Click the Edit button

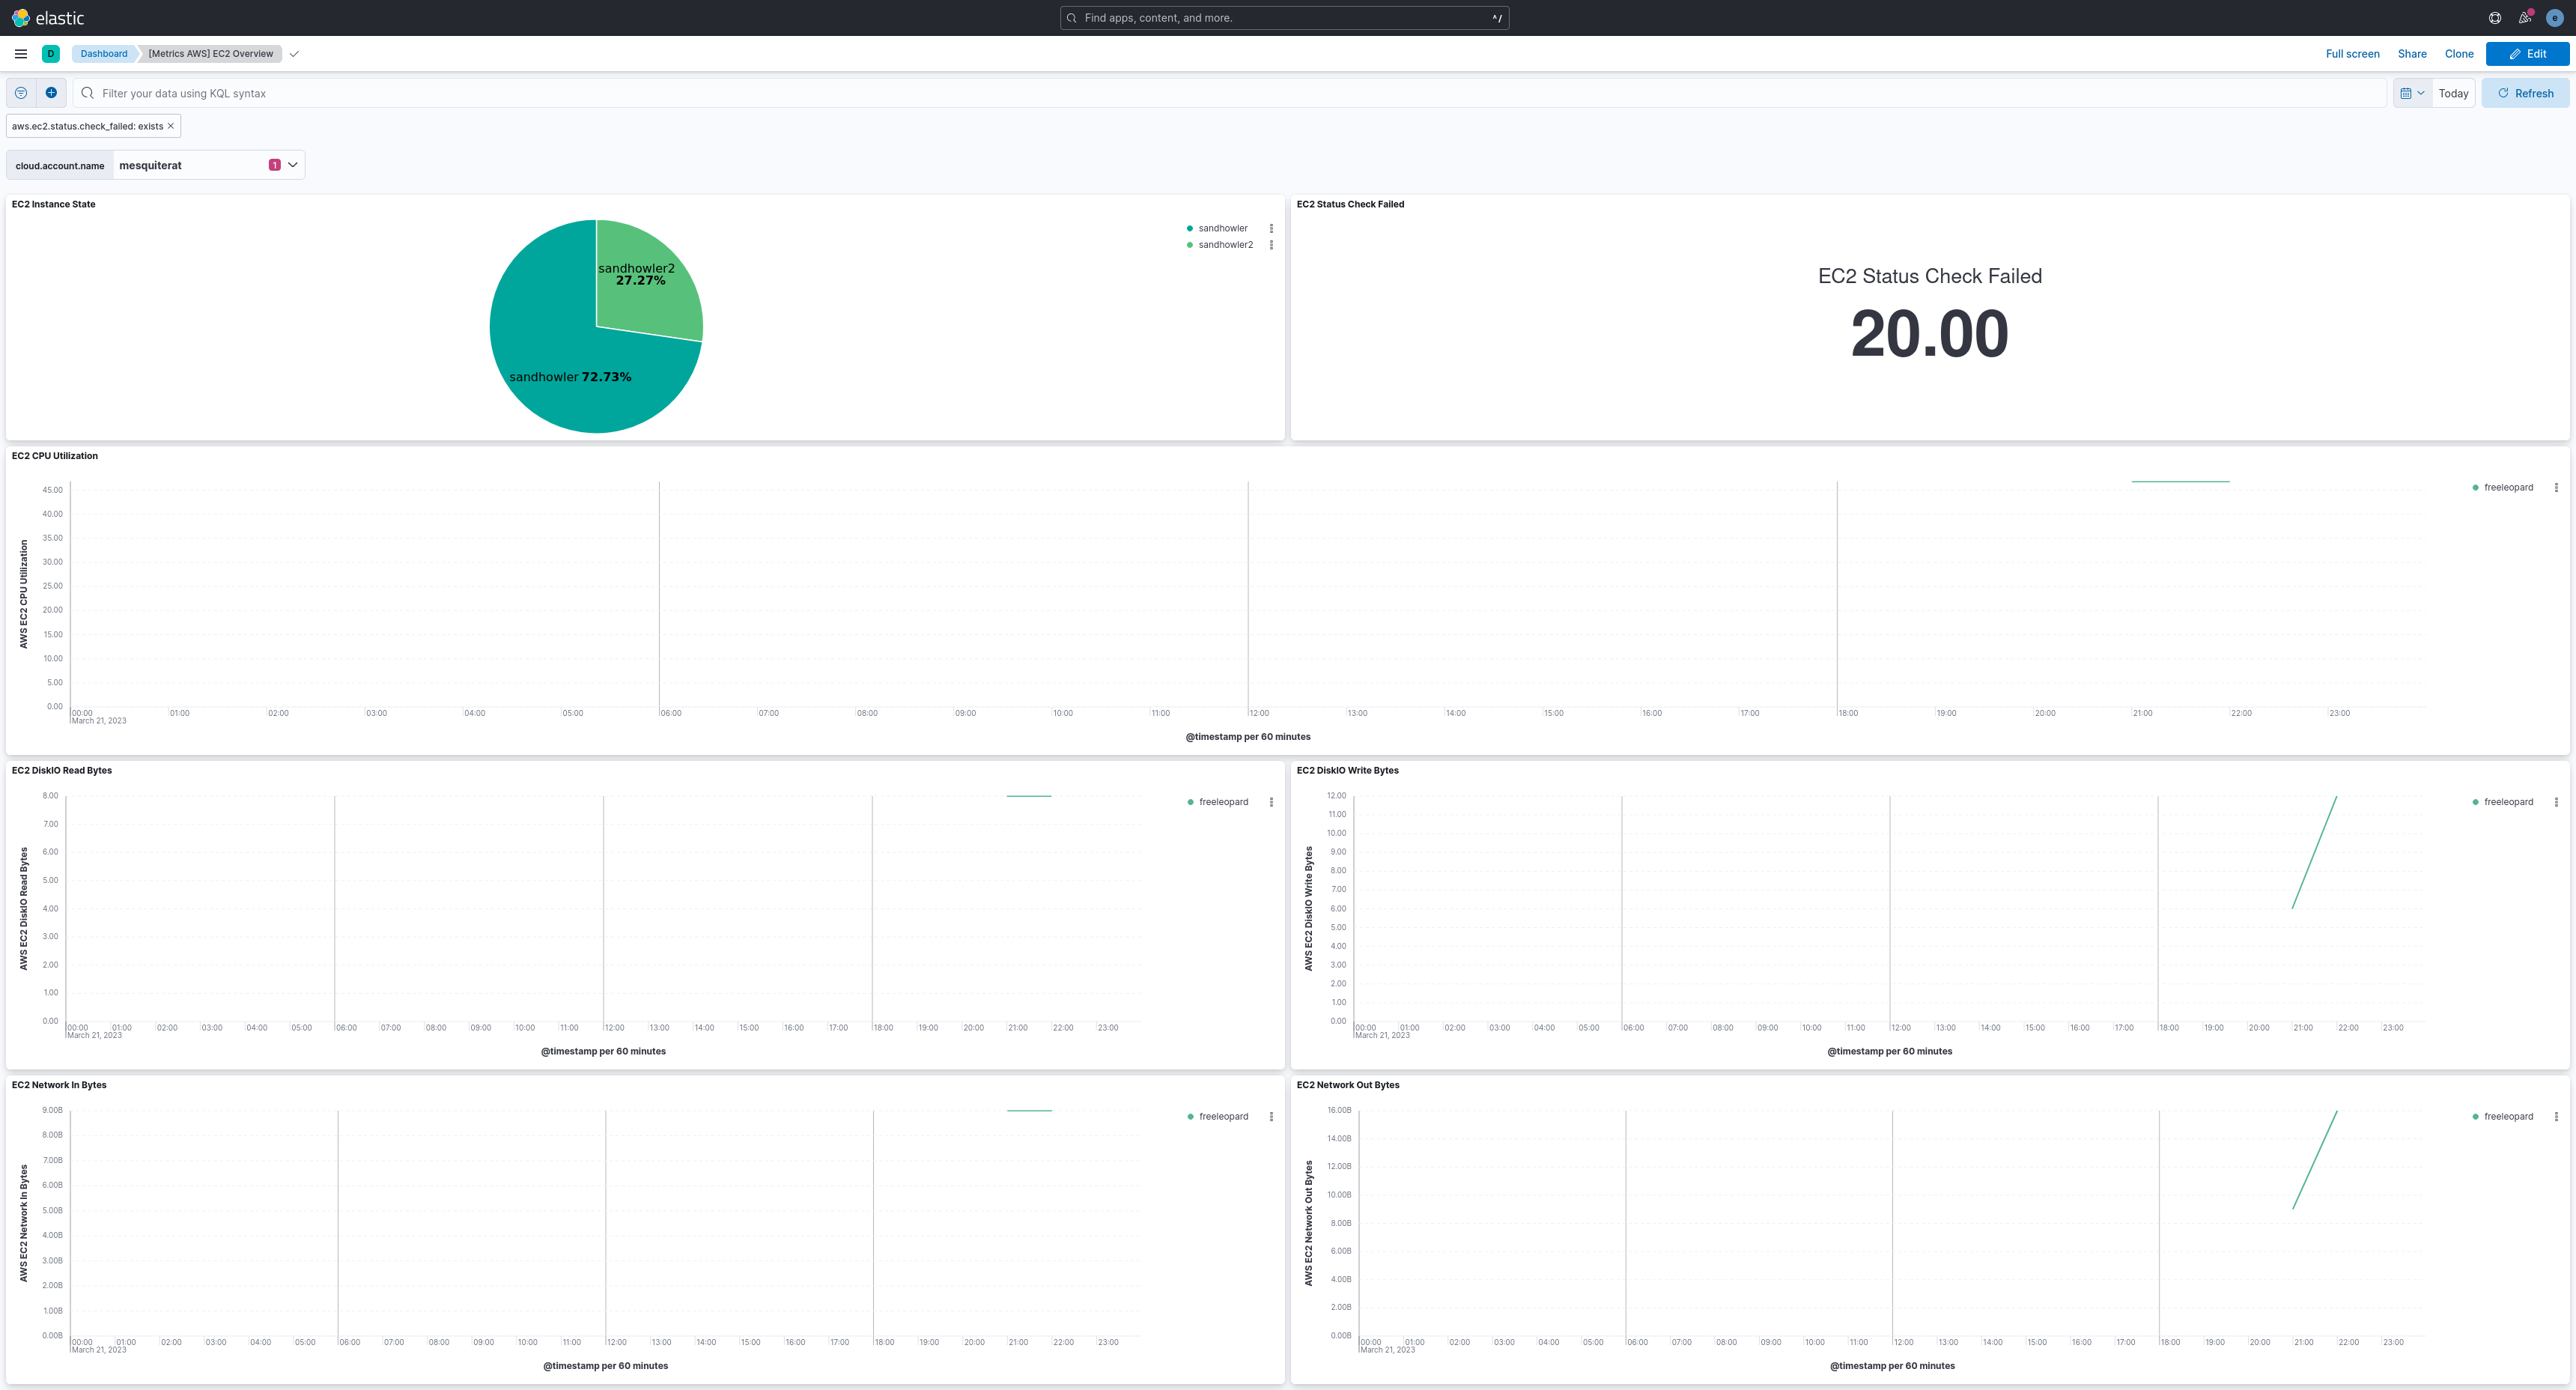tap(2528, 53)
